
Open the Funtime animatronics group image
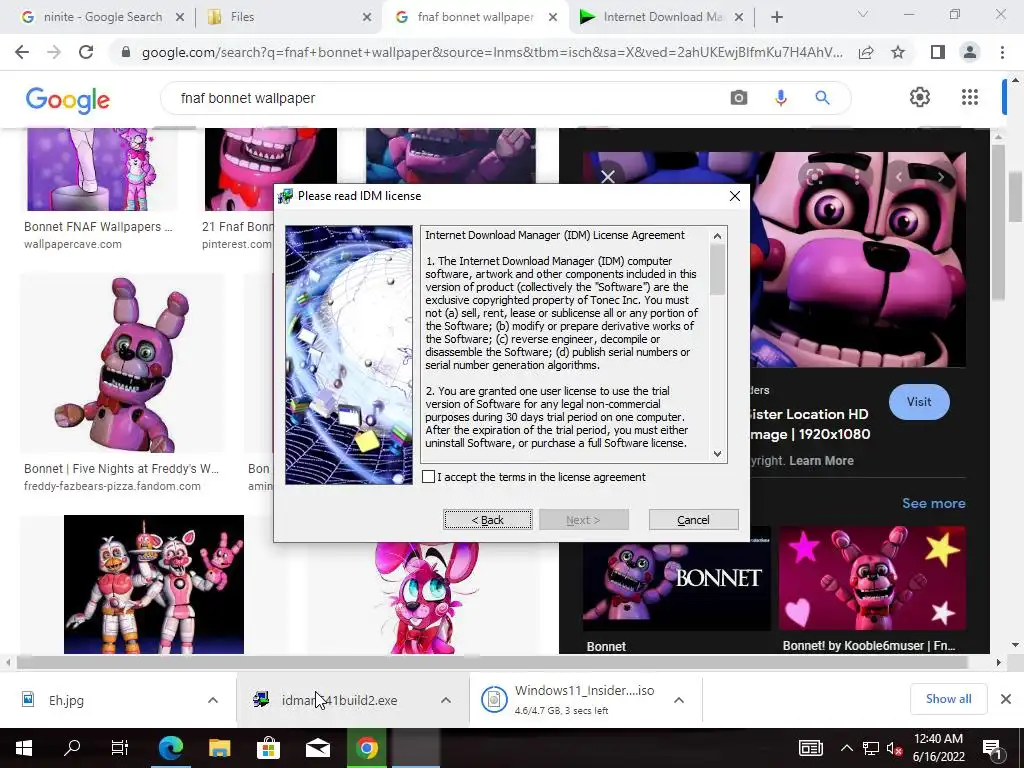[x=153, y=584]
